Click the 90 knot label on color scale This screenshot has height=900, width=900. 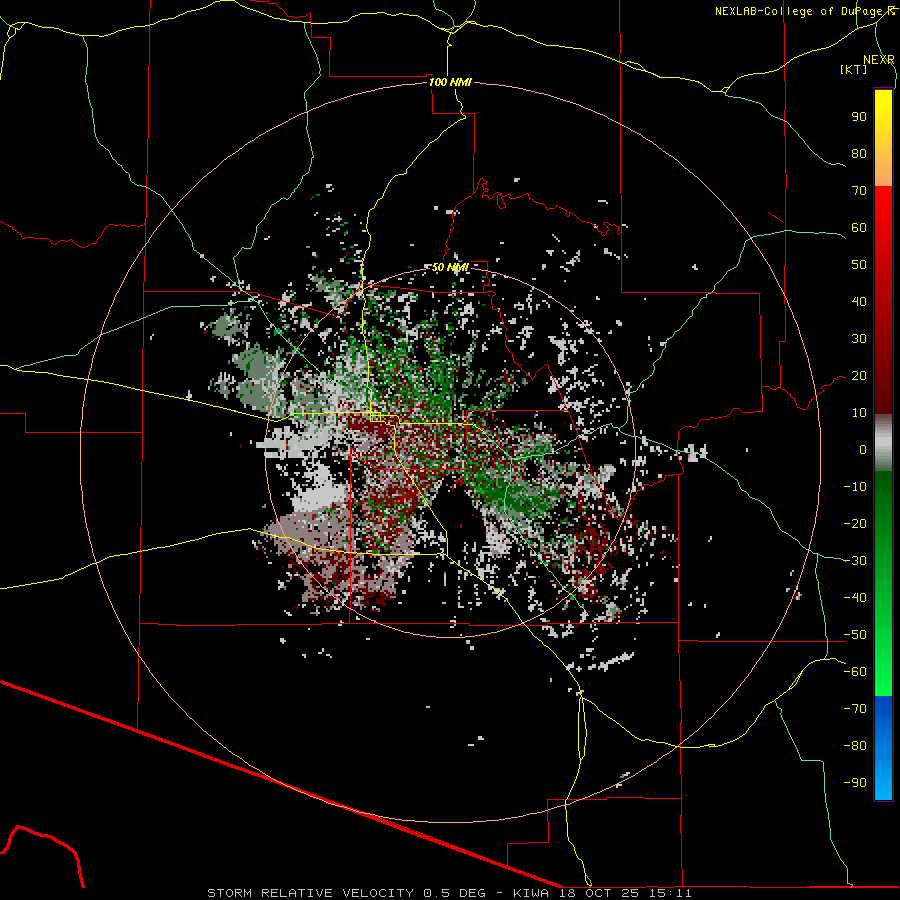pyautogui.click(x=859, y=117)
